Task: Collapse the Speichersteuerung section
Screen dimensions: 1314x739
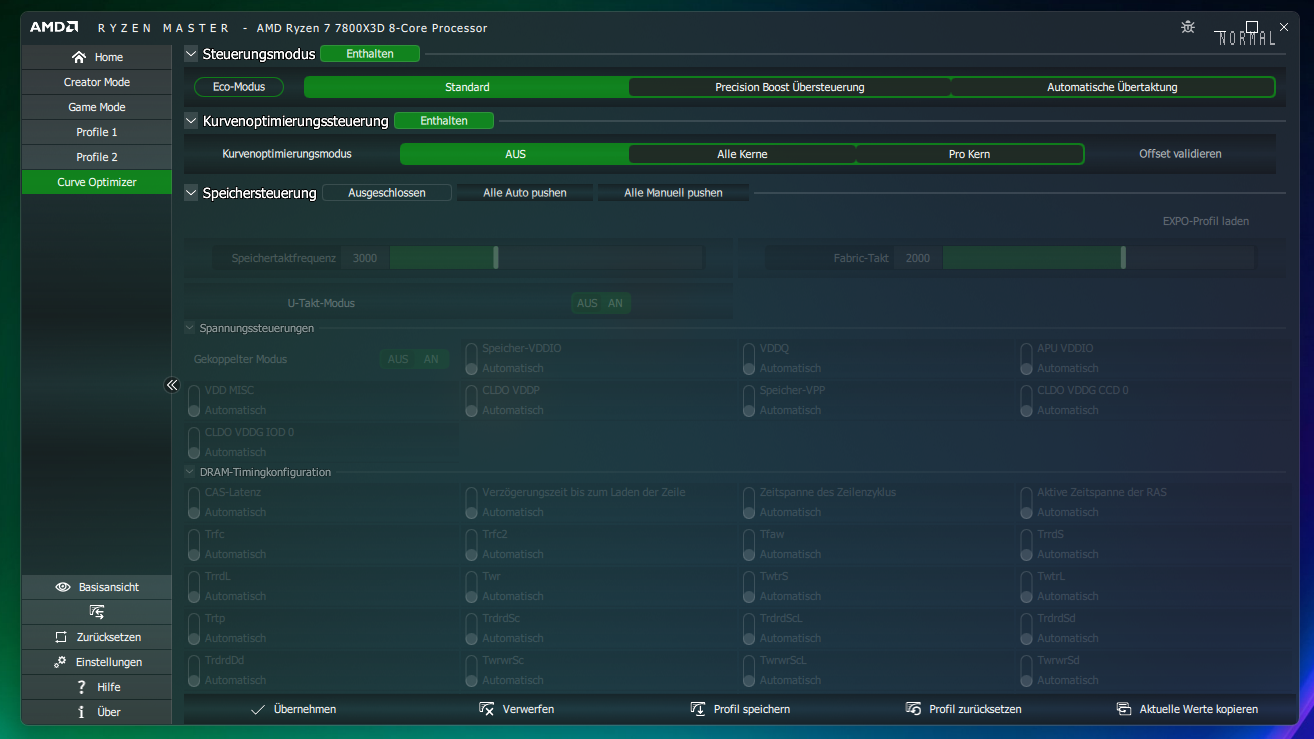Action: 191,193
